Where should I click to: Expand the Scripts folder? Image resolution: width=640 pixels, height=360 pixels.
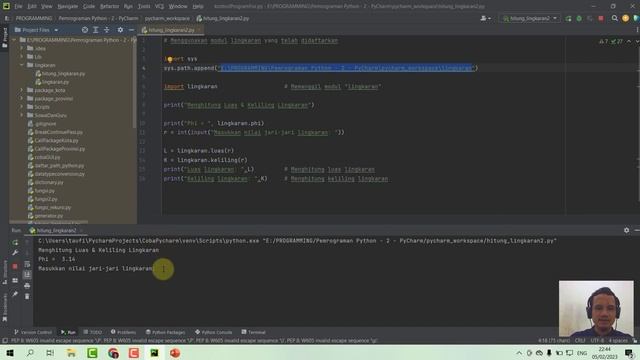tap(22, 107)
